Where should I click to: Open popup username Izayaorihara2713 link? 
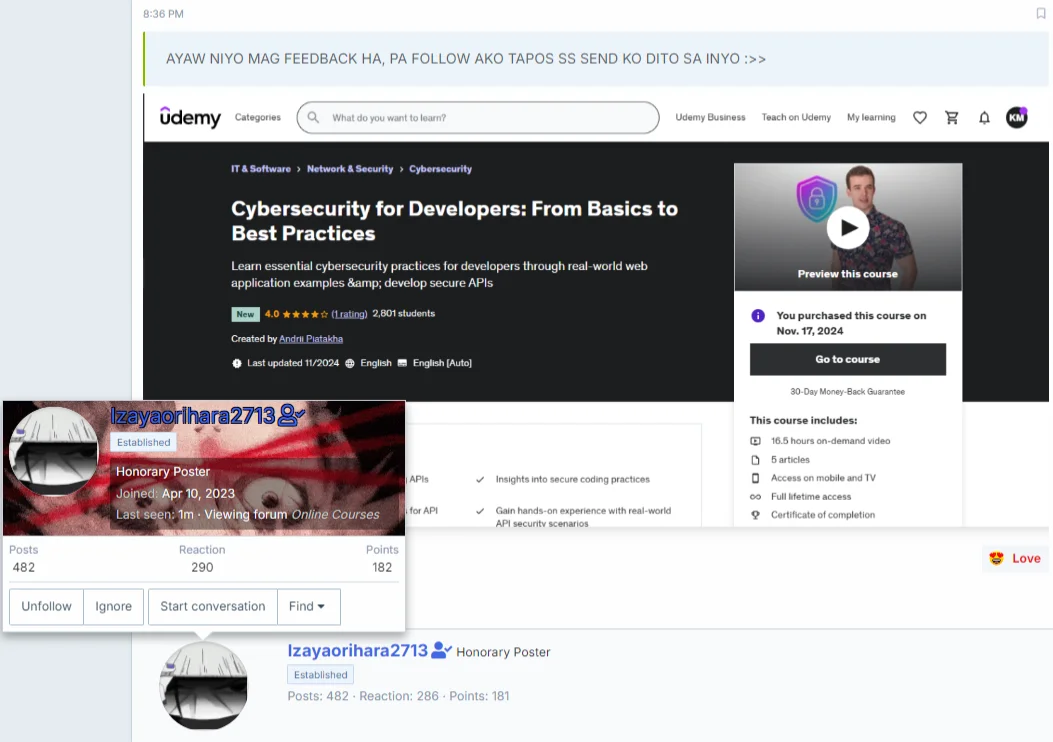click(193, 416)
